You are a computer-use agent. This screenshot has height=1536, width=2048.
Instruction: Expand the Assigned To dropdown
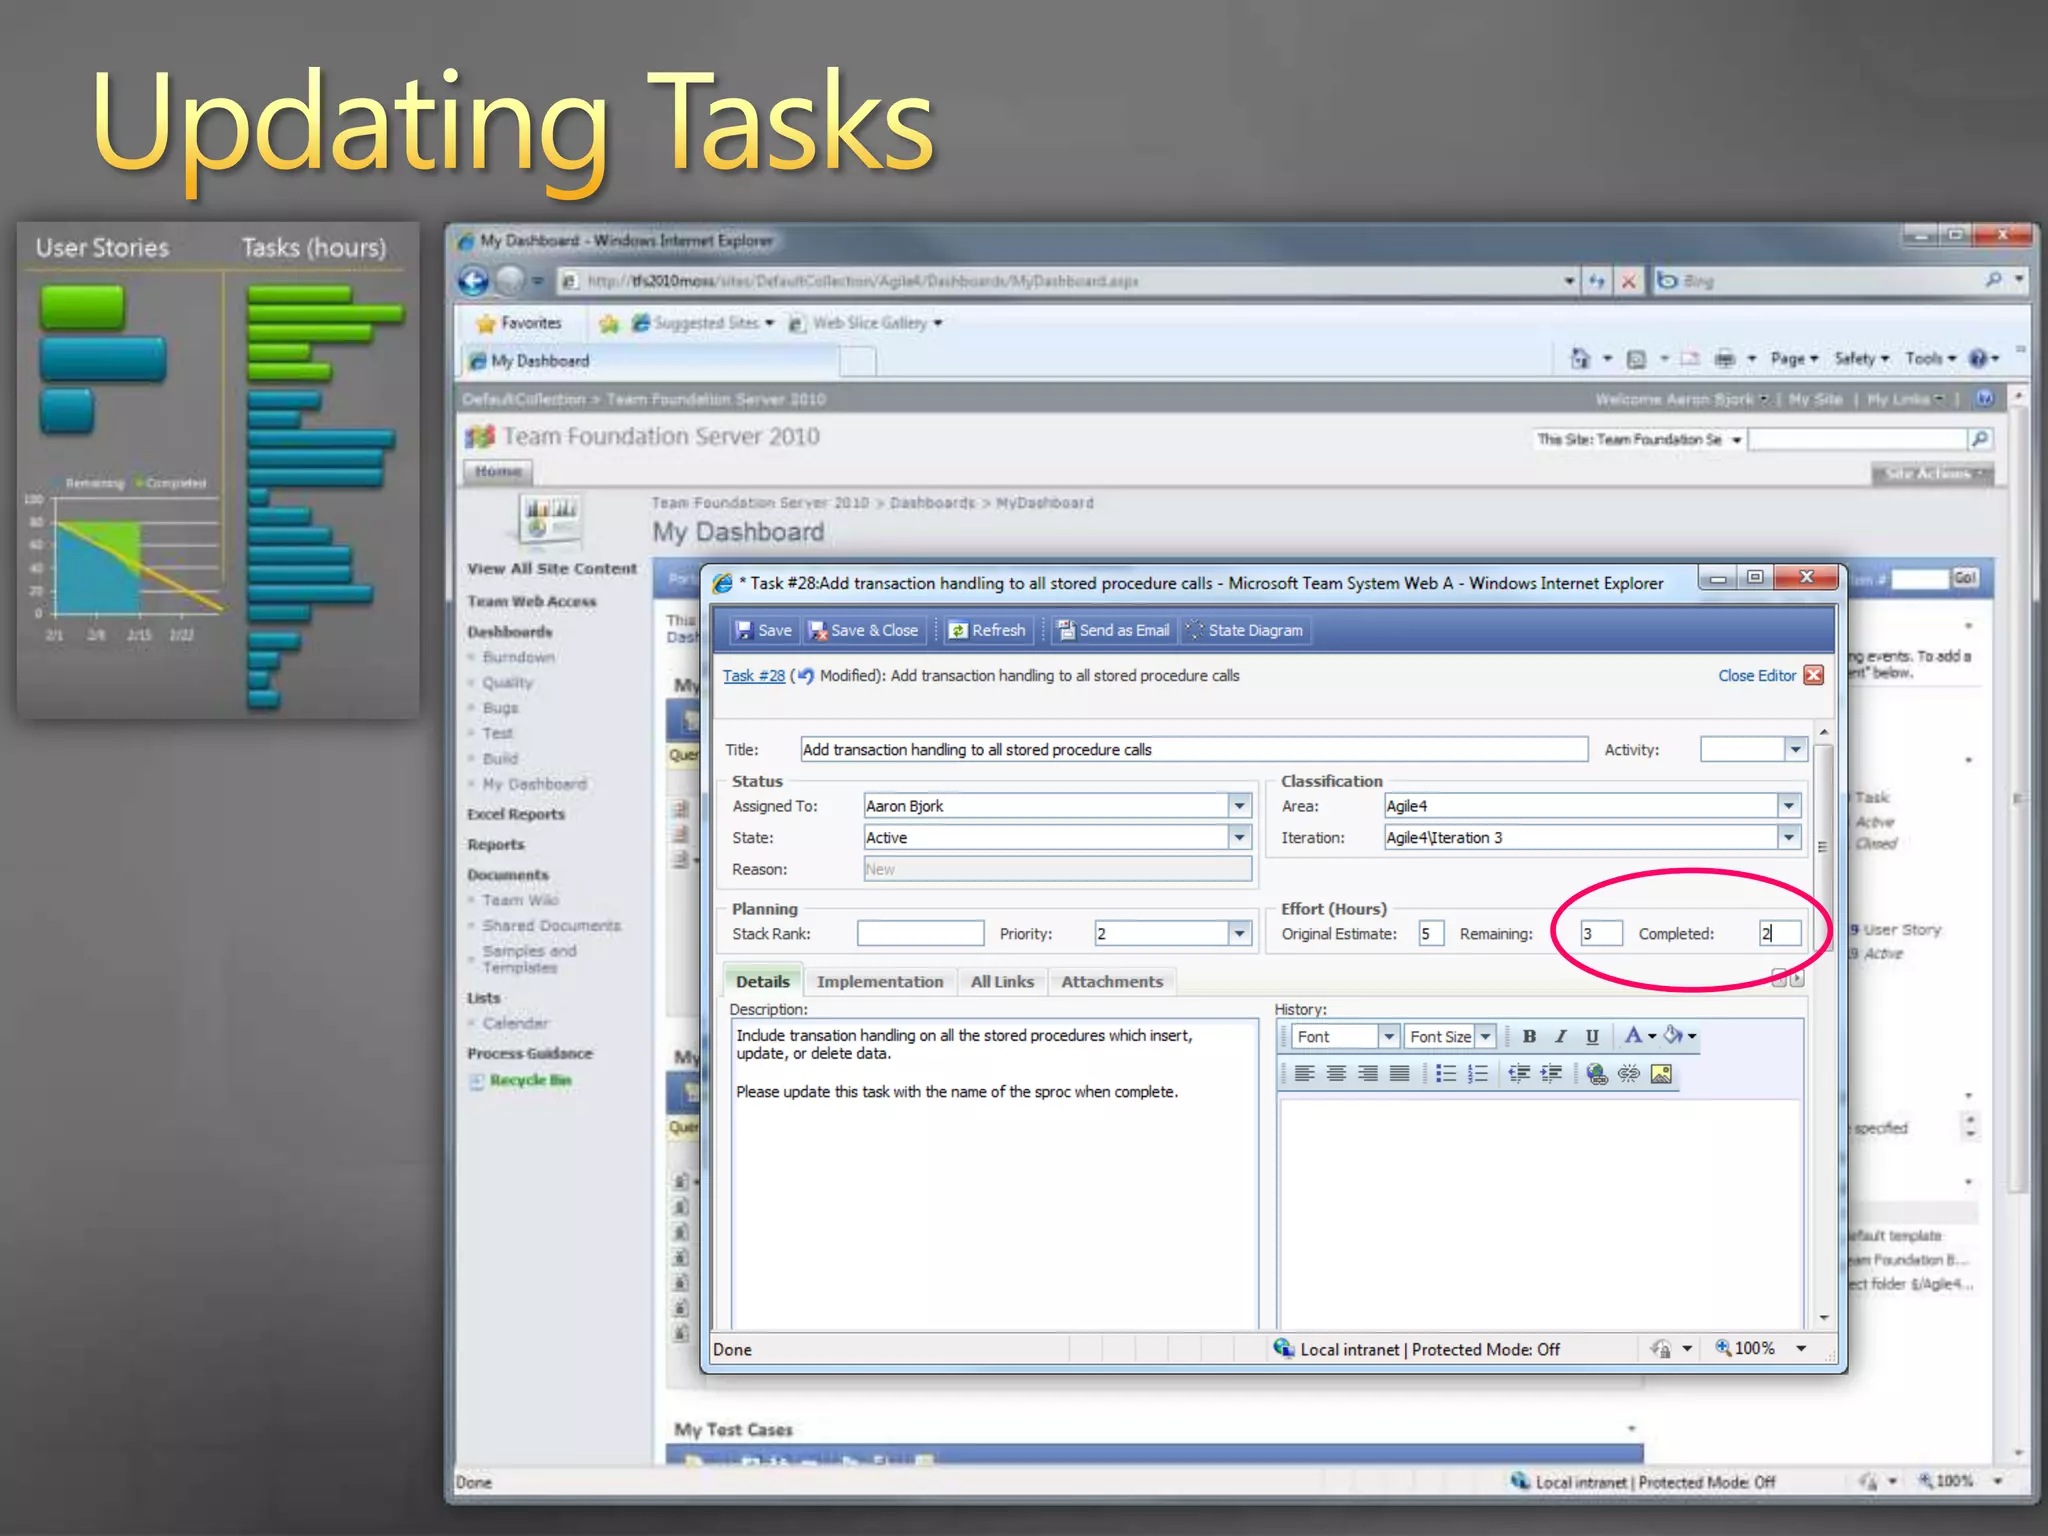pyautogui.click(x=1239, y=806)
